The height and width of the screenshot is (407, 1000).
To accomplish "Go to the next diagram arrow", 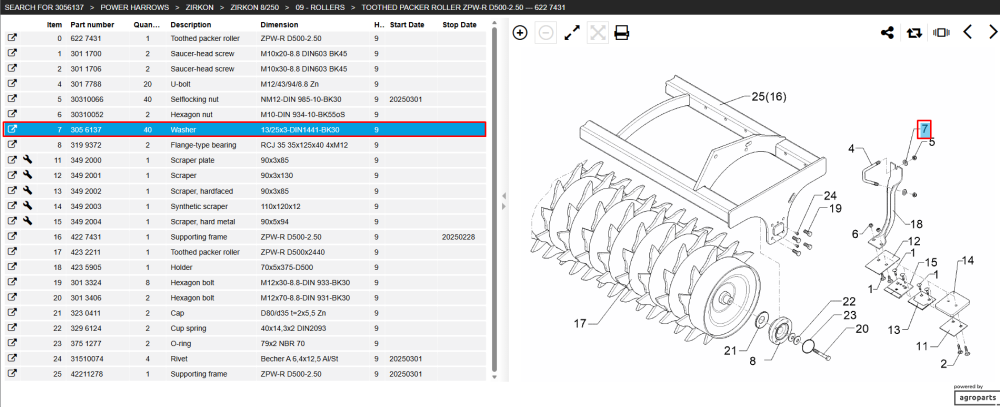I will click(992, 32).
